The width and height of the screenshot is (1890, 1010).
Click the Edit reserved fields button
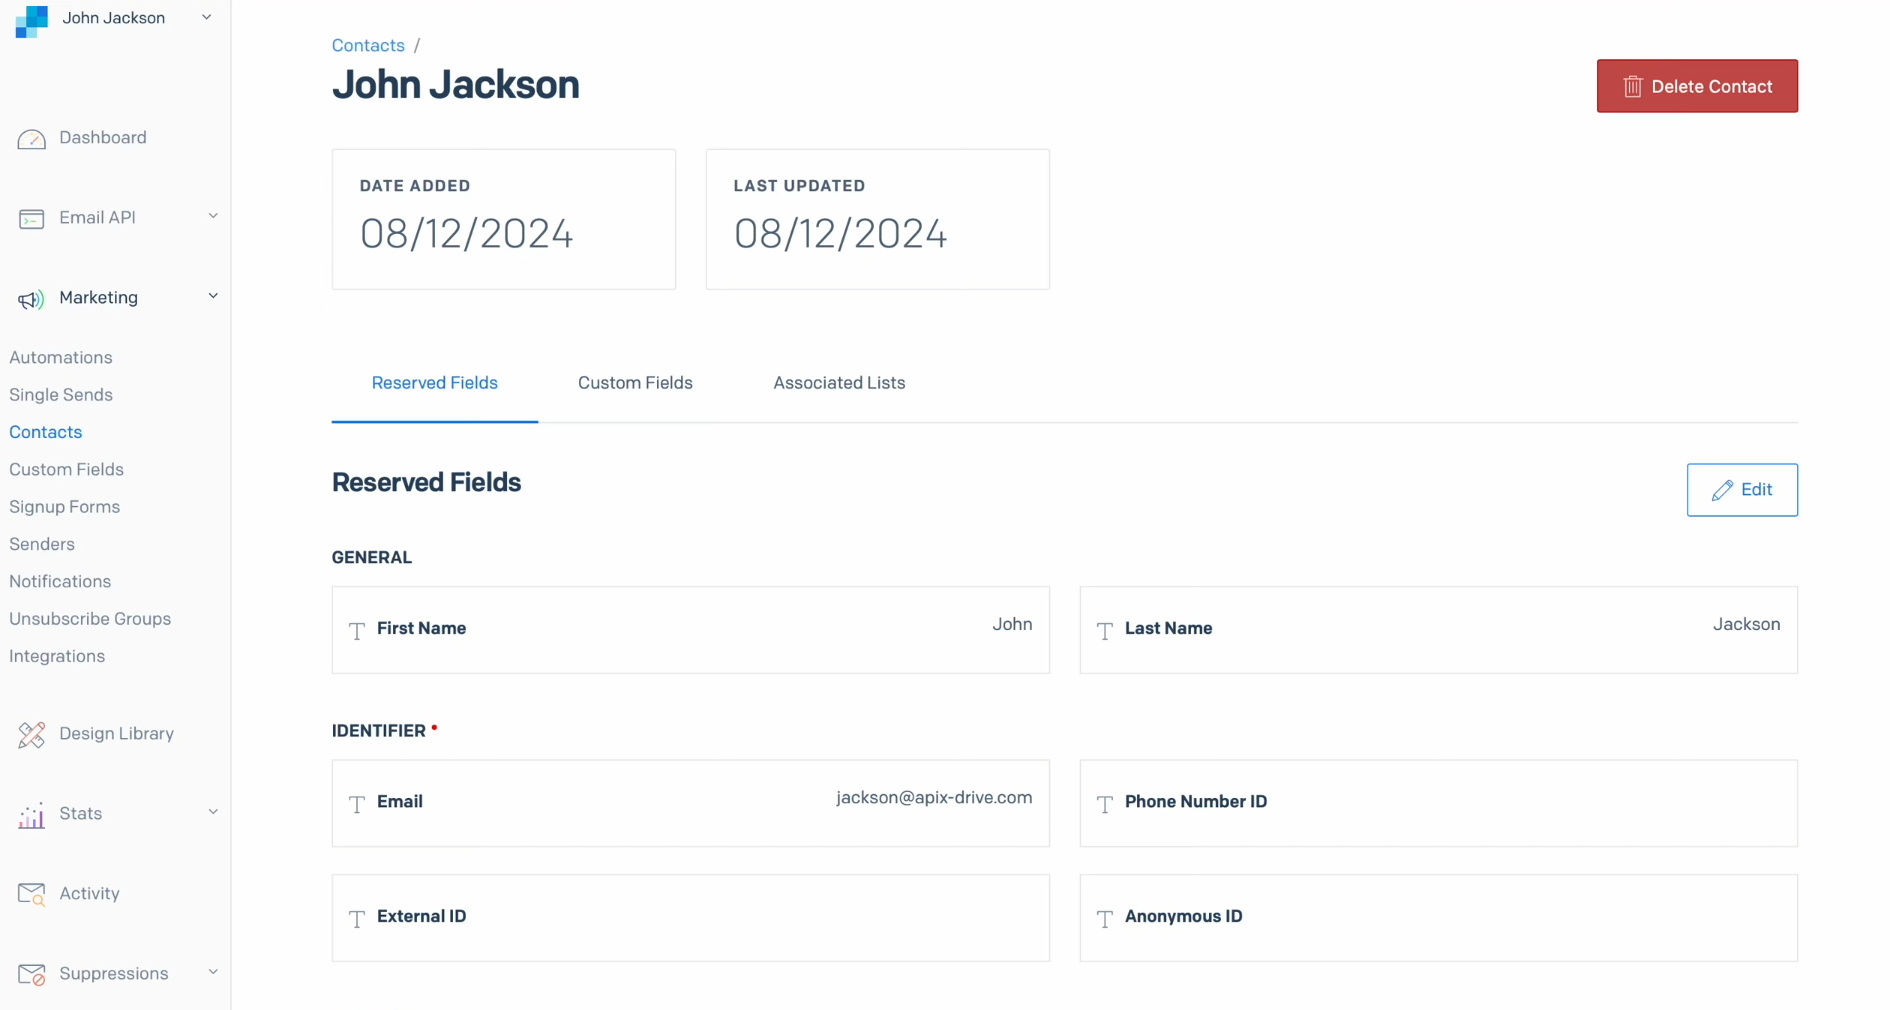(x=1742, y=490)
